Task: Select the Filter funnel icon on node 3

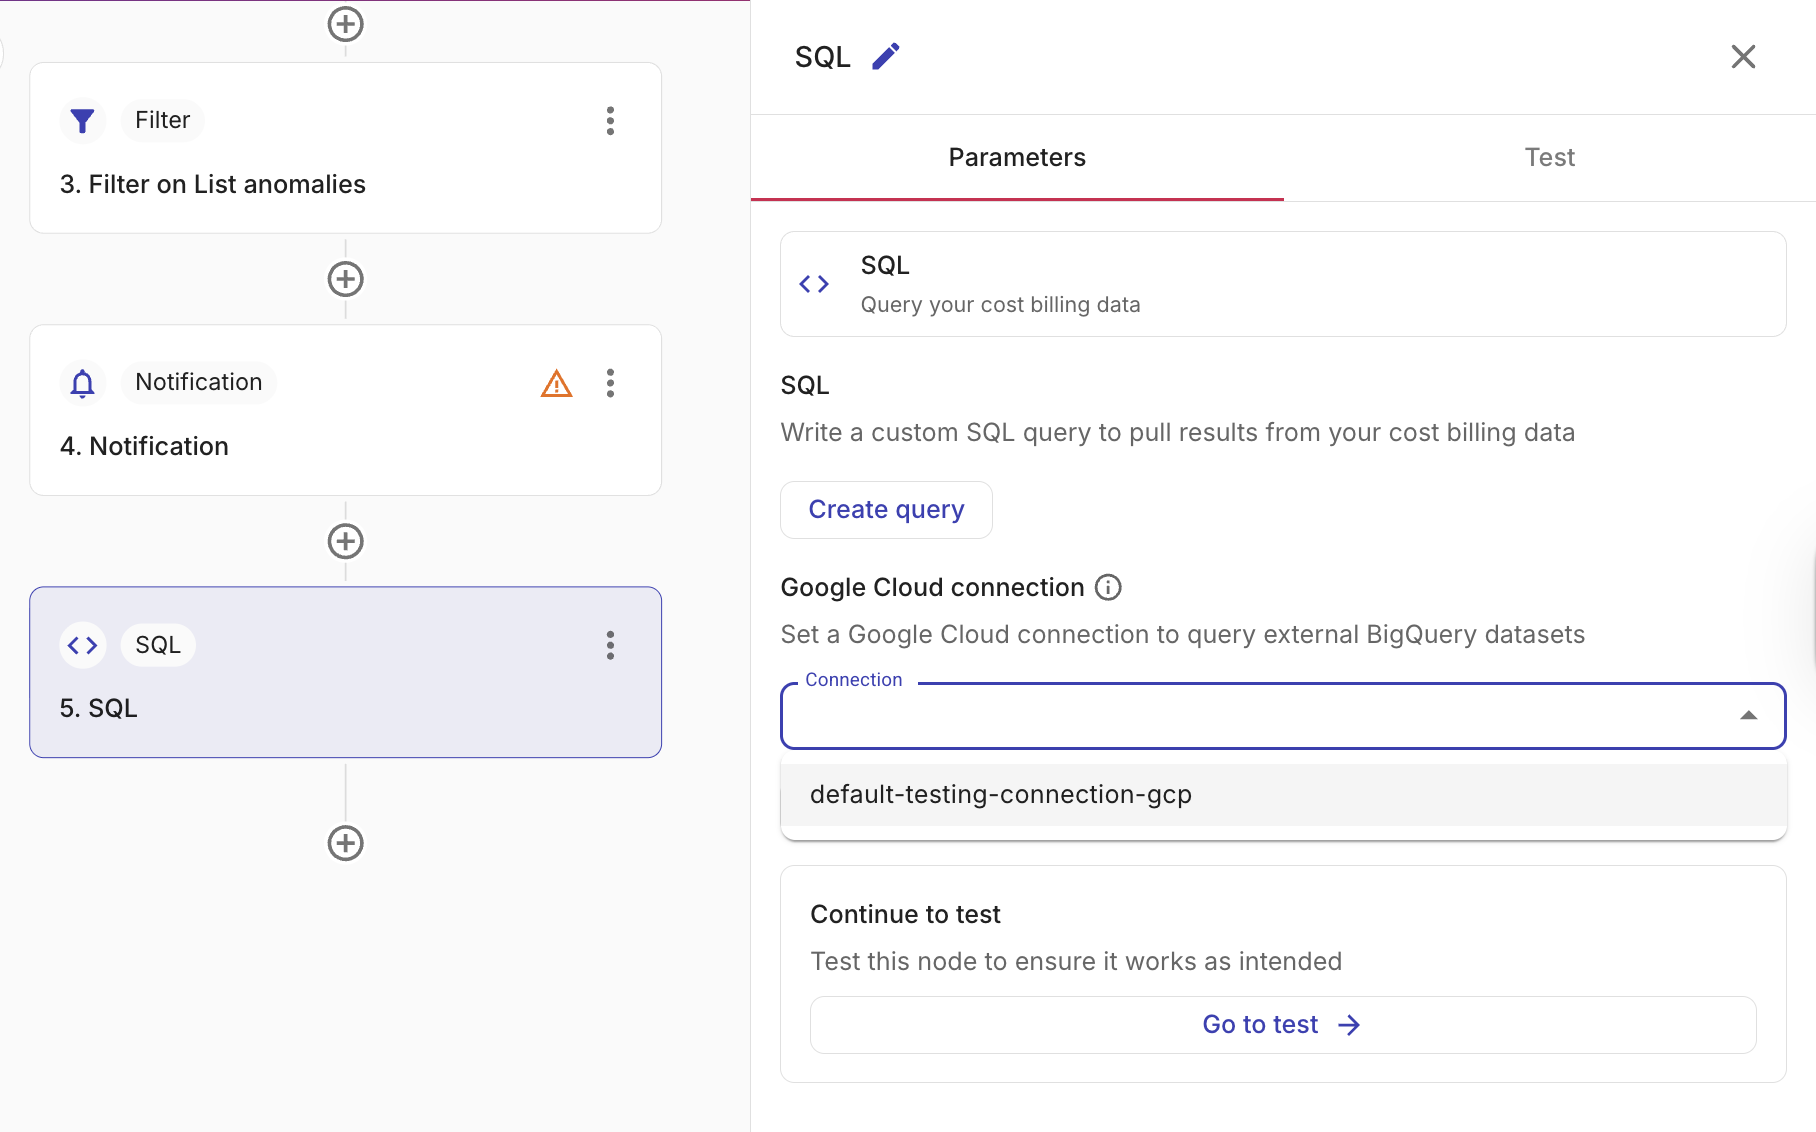Action: [82, 120]
